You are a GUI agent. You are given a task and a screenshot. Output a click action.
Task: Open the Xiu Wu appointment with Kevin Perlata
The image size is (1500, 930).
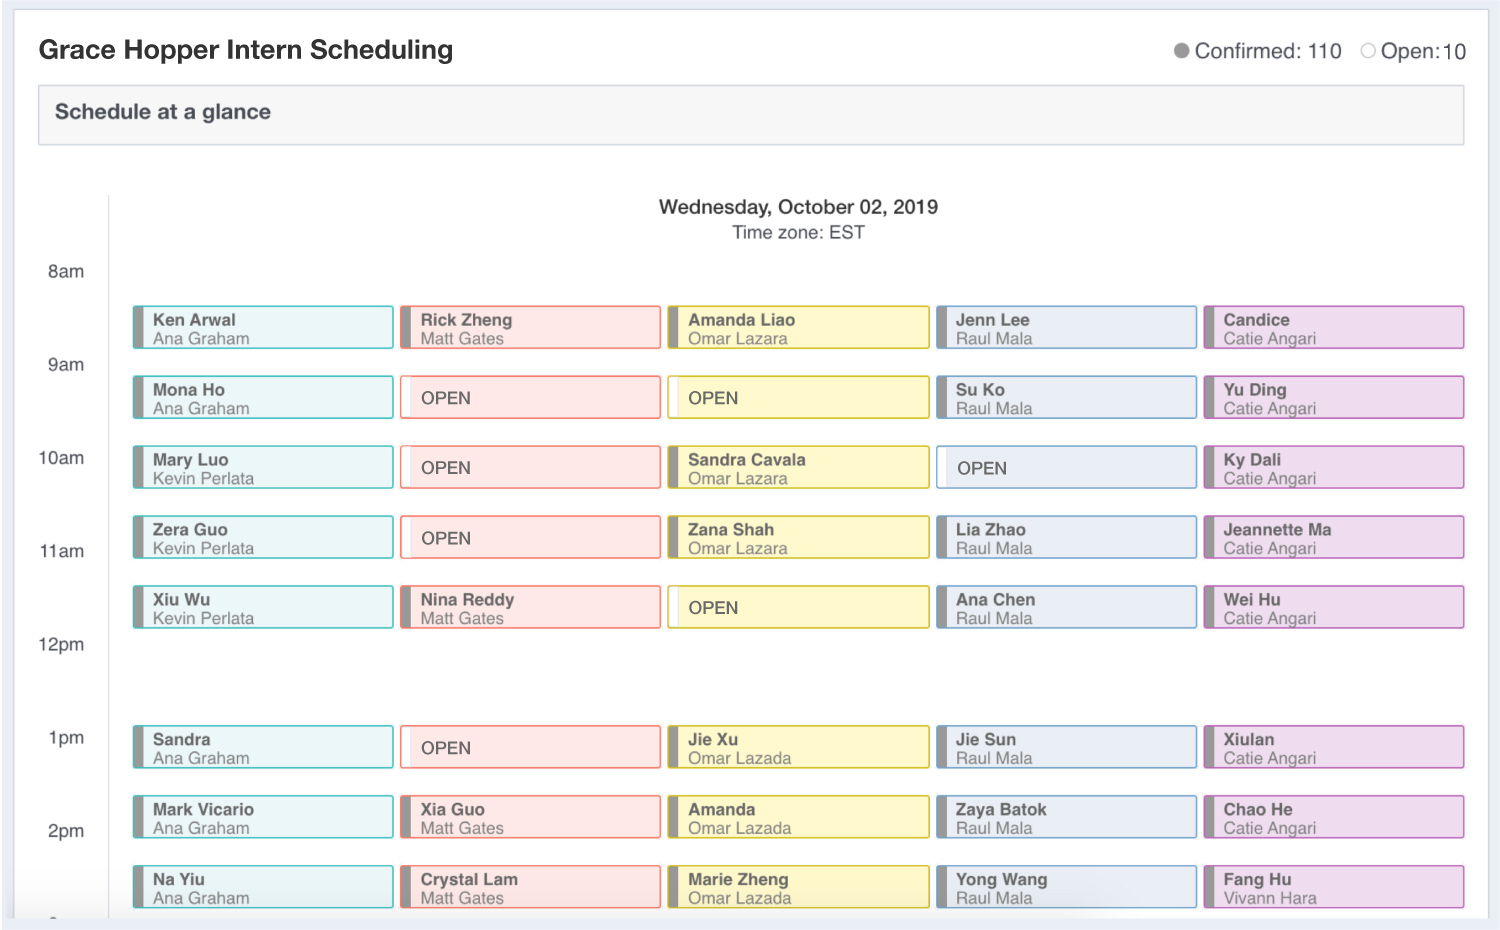pos(263,607)
